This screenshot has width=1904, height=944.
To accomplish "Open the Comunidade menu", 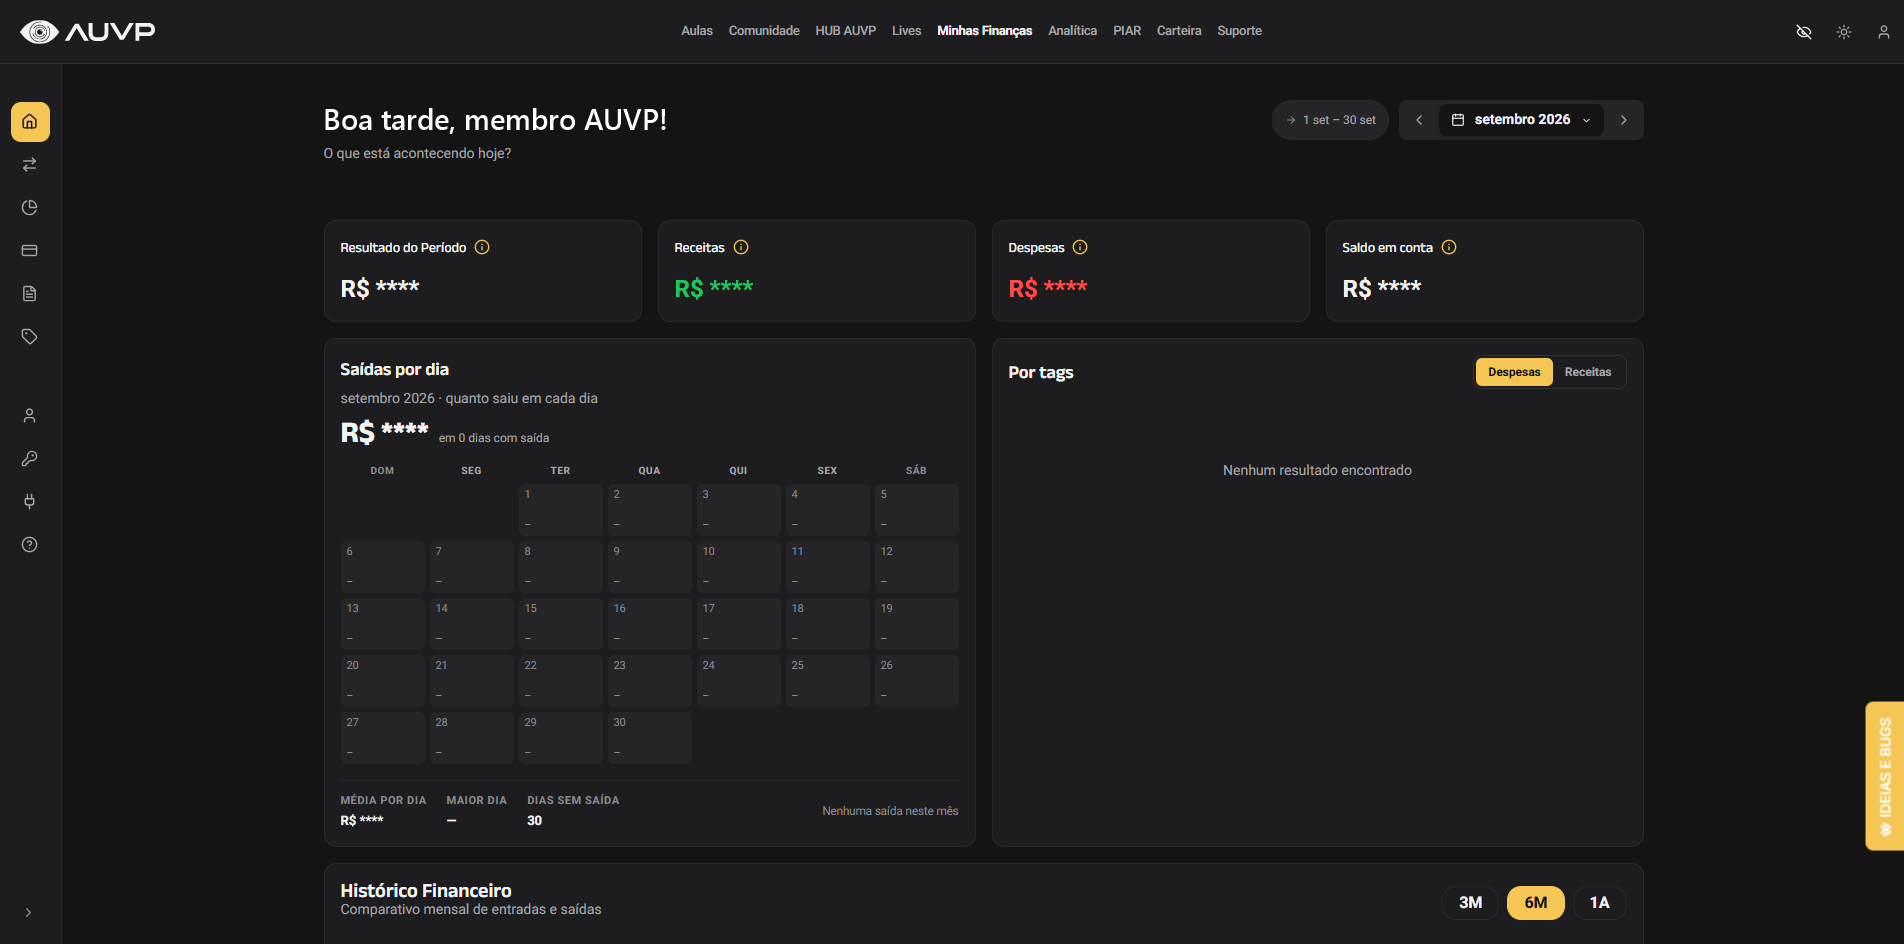I will click(x=764, y=31).
